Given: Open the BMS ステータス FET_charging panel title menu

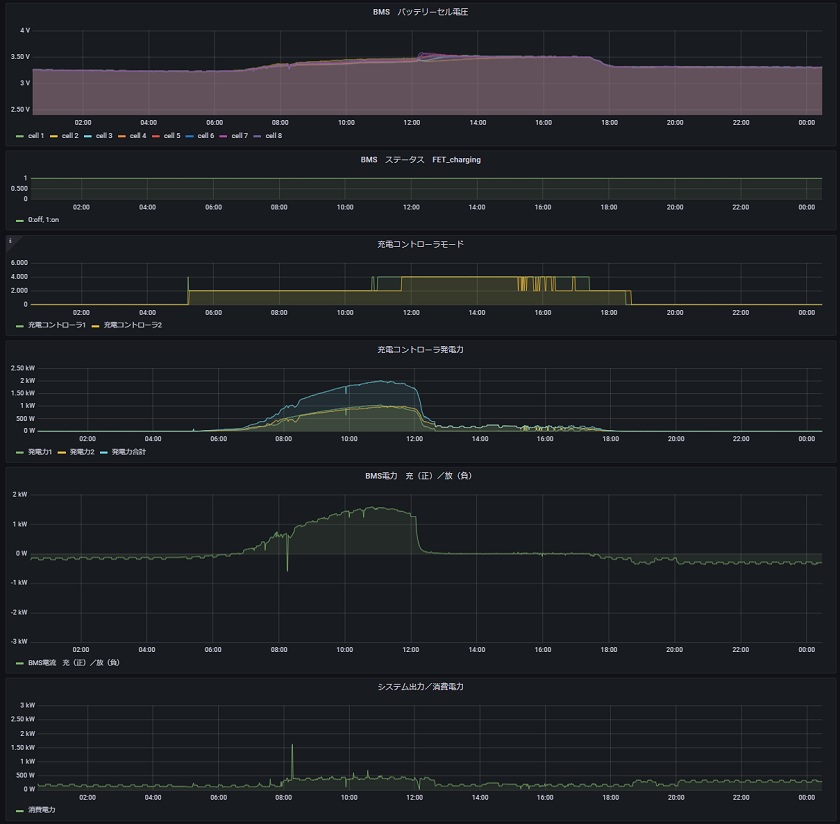Looking at the screenshot, I should (420, 160).
